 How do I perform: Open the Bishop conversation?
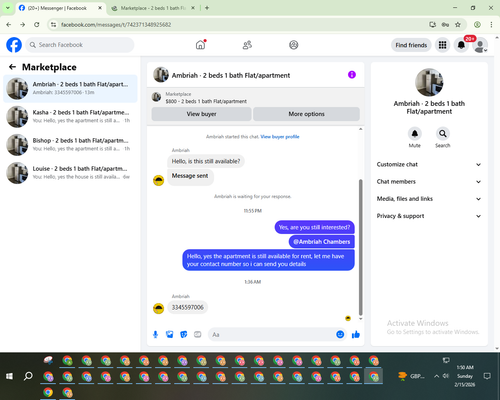pyautogui.click(x=70, y=145)
